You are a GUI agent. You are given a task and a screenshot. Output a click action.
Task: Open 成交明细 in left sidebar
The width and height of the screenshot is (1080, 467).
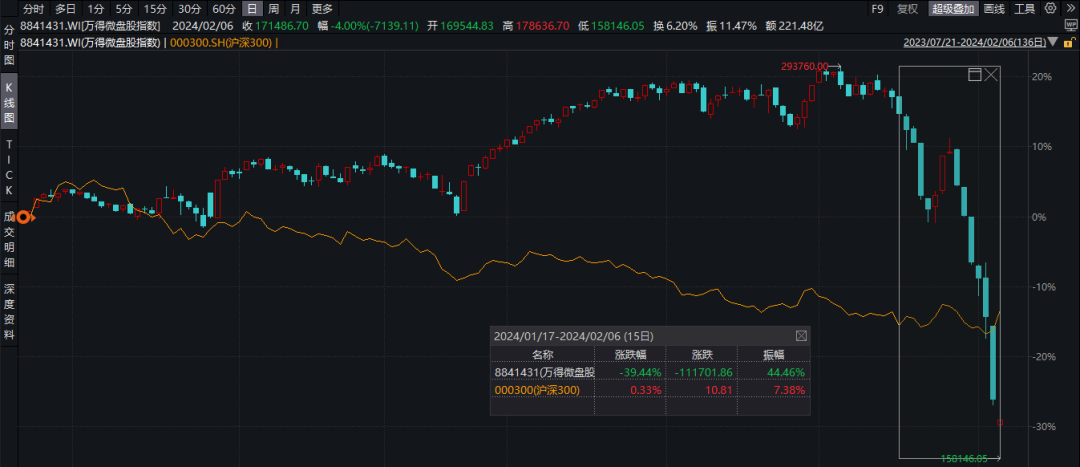coord(9,239)
